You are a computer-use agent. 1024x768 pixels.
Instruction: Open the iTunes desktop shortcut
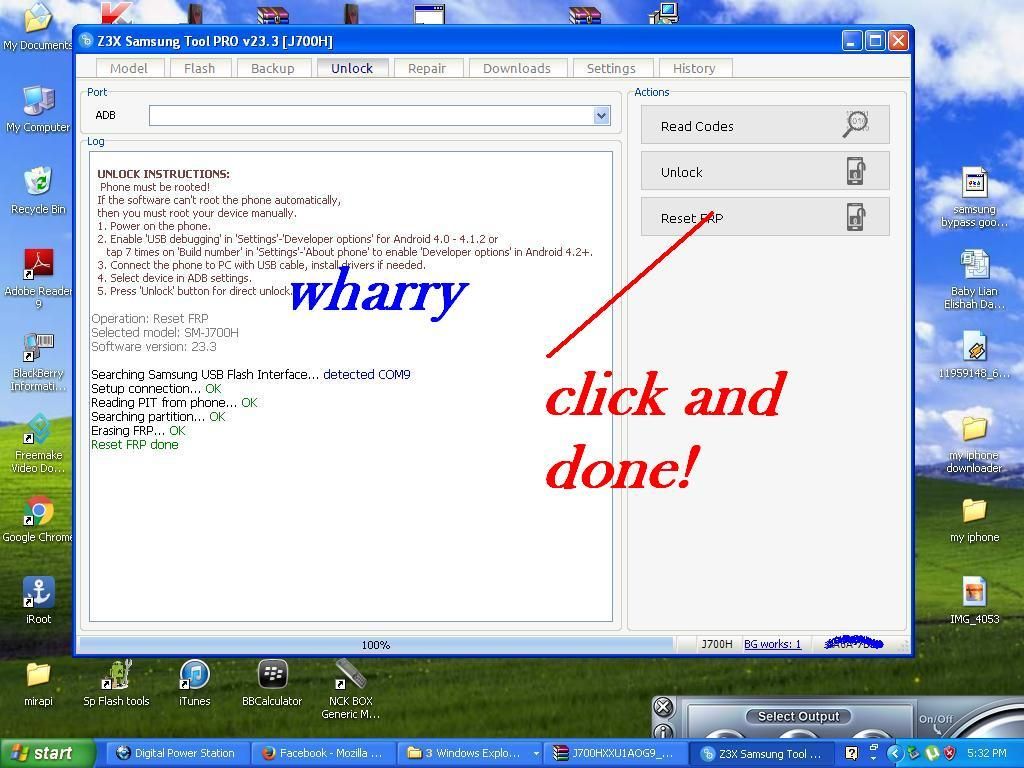[194, 675]
